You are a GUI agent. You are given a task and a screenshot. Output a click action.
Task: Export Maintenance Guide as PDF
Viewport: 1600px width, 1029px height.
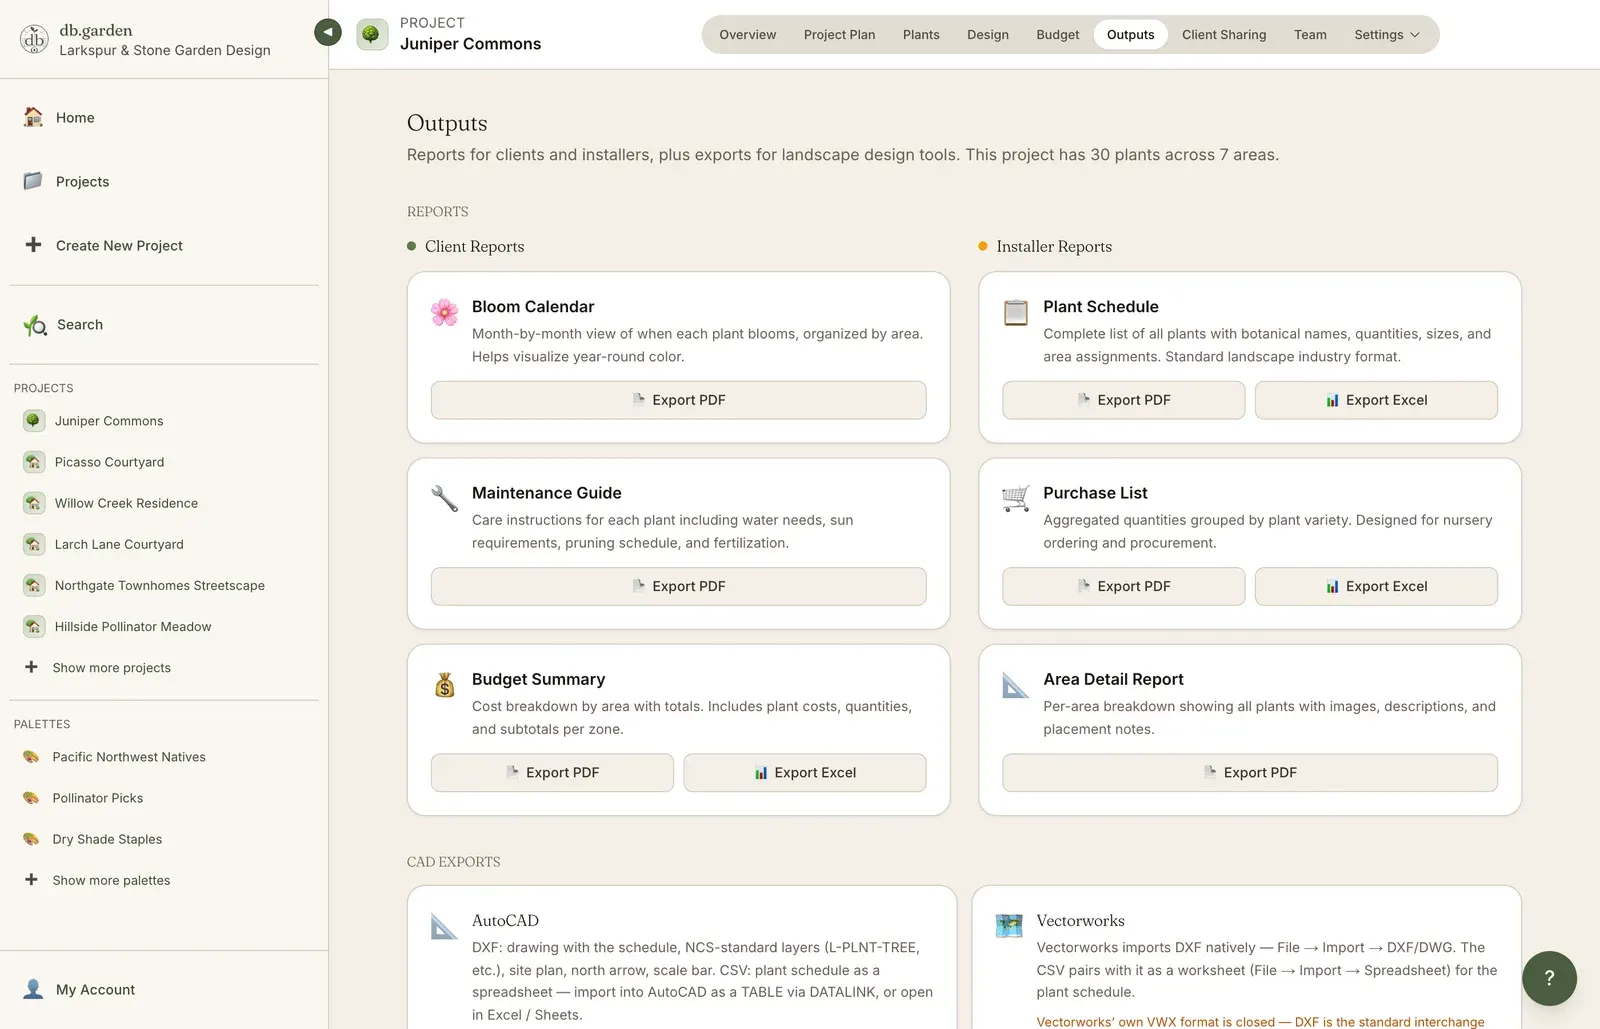click(x=678, y=586)
